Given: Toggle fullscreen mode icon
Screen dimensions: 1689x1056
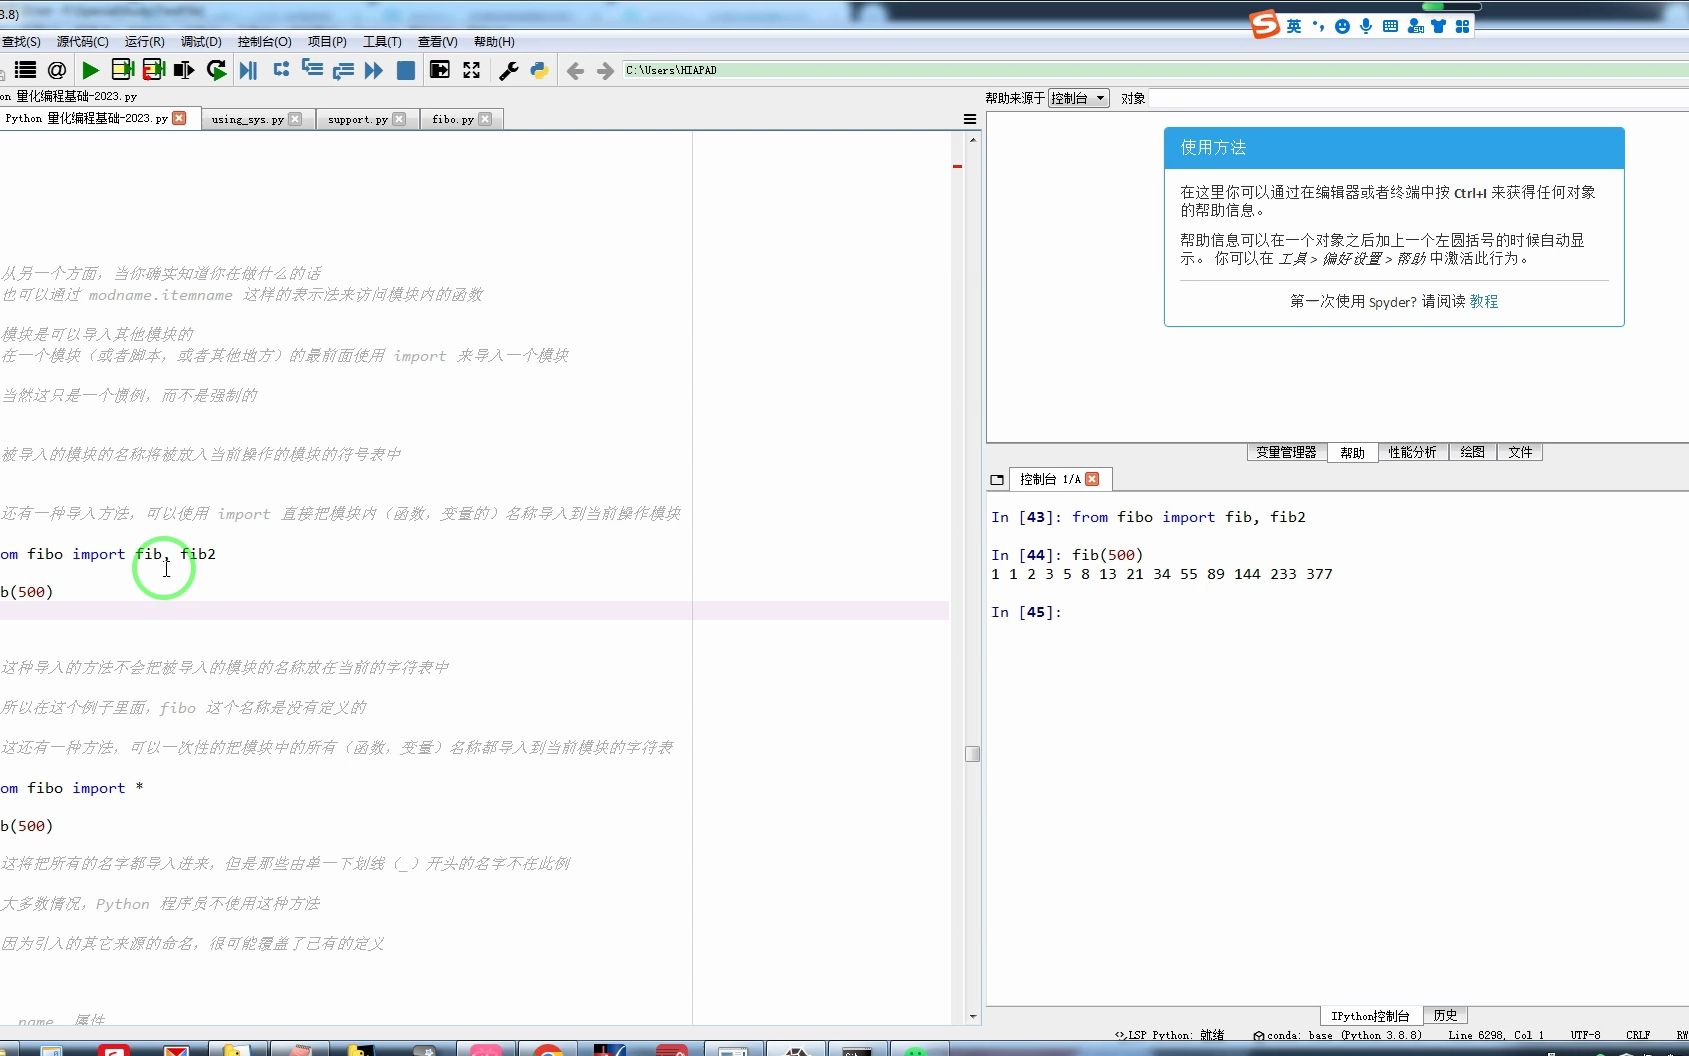Looking at the screenshot, I should pyautogui.click(x=471, y=70).
